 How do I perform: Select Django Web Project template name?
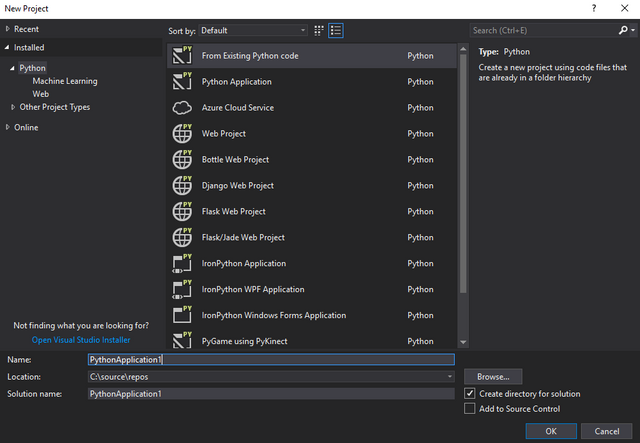click(x=238, y=185)
